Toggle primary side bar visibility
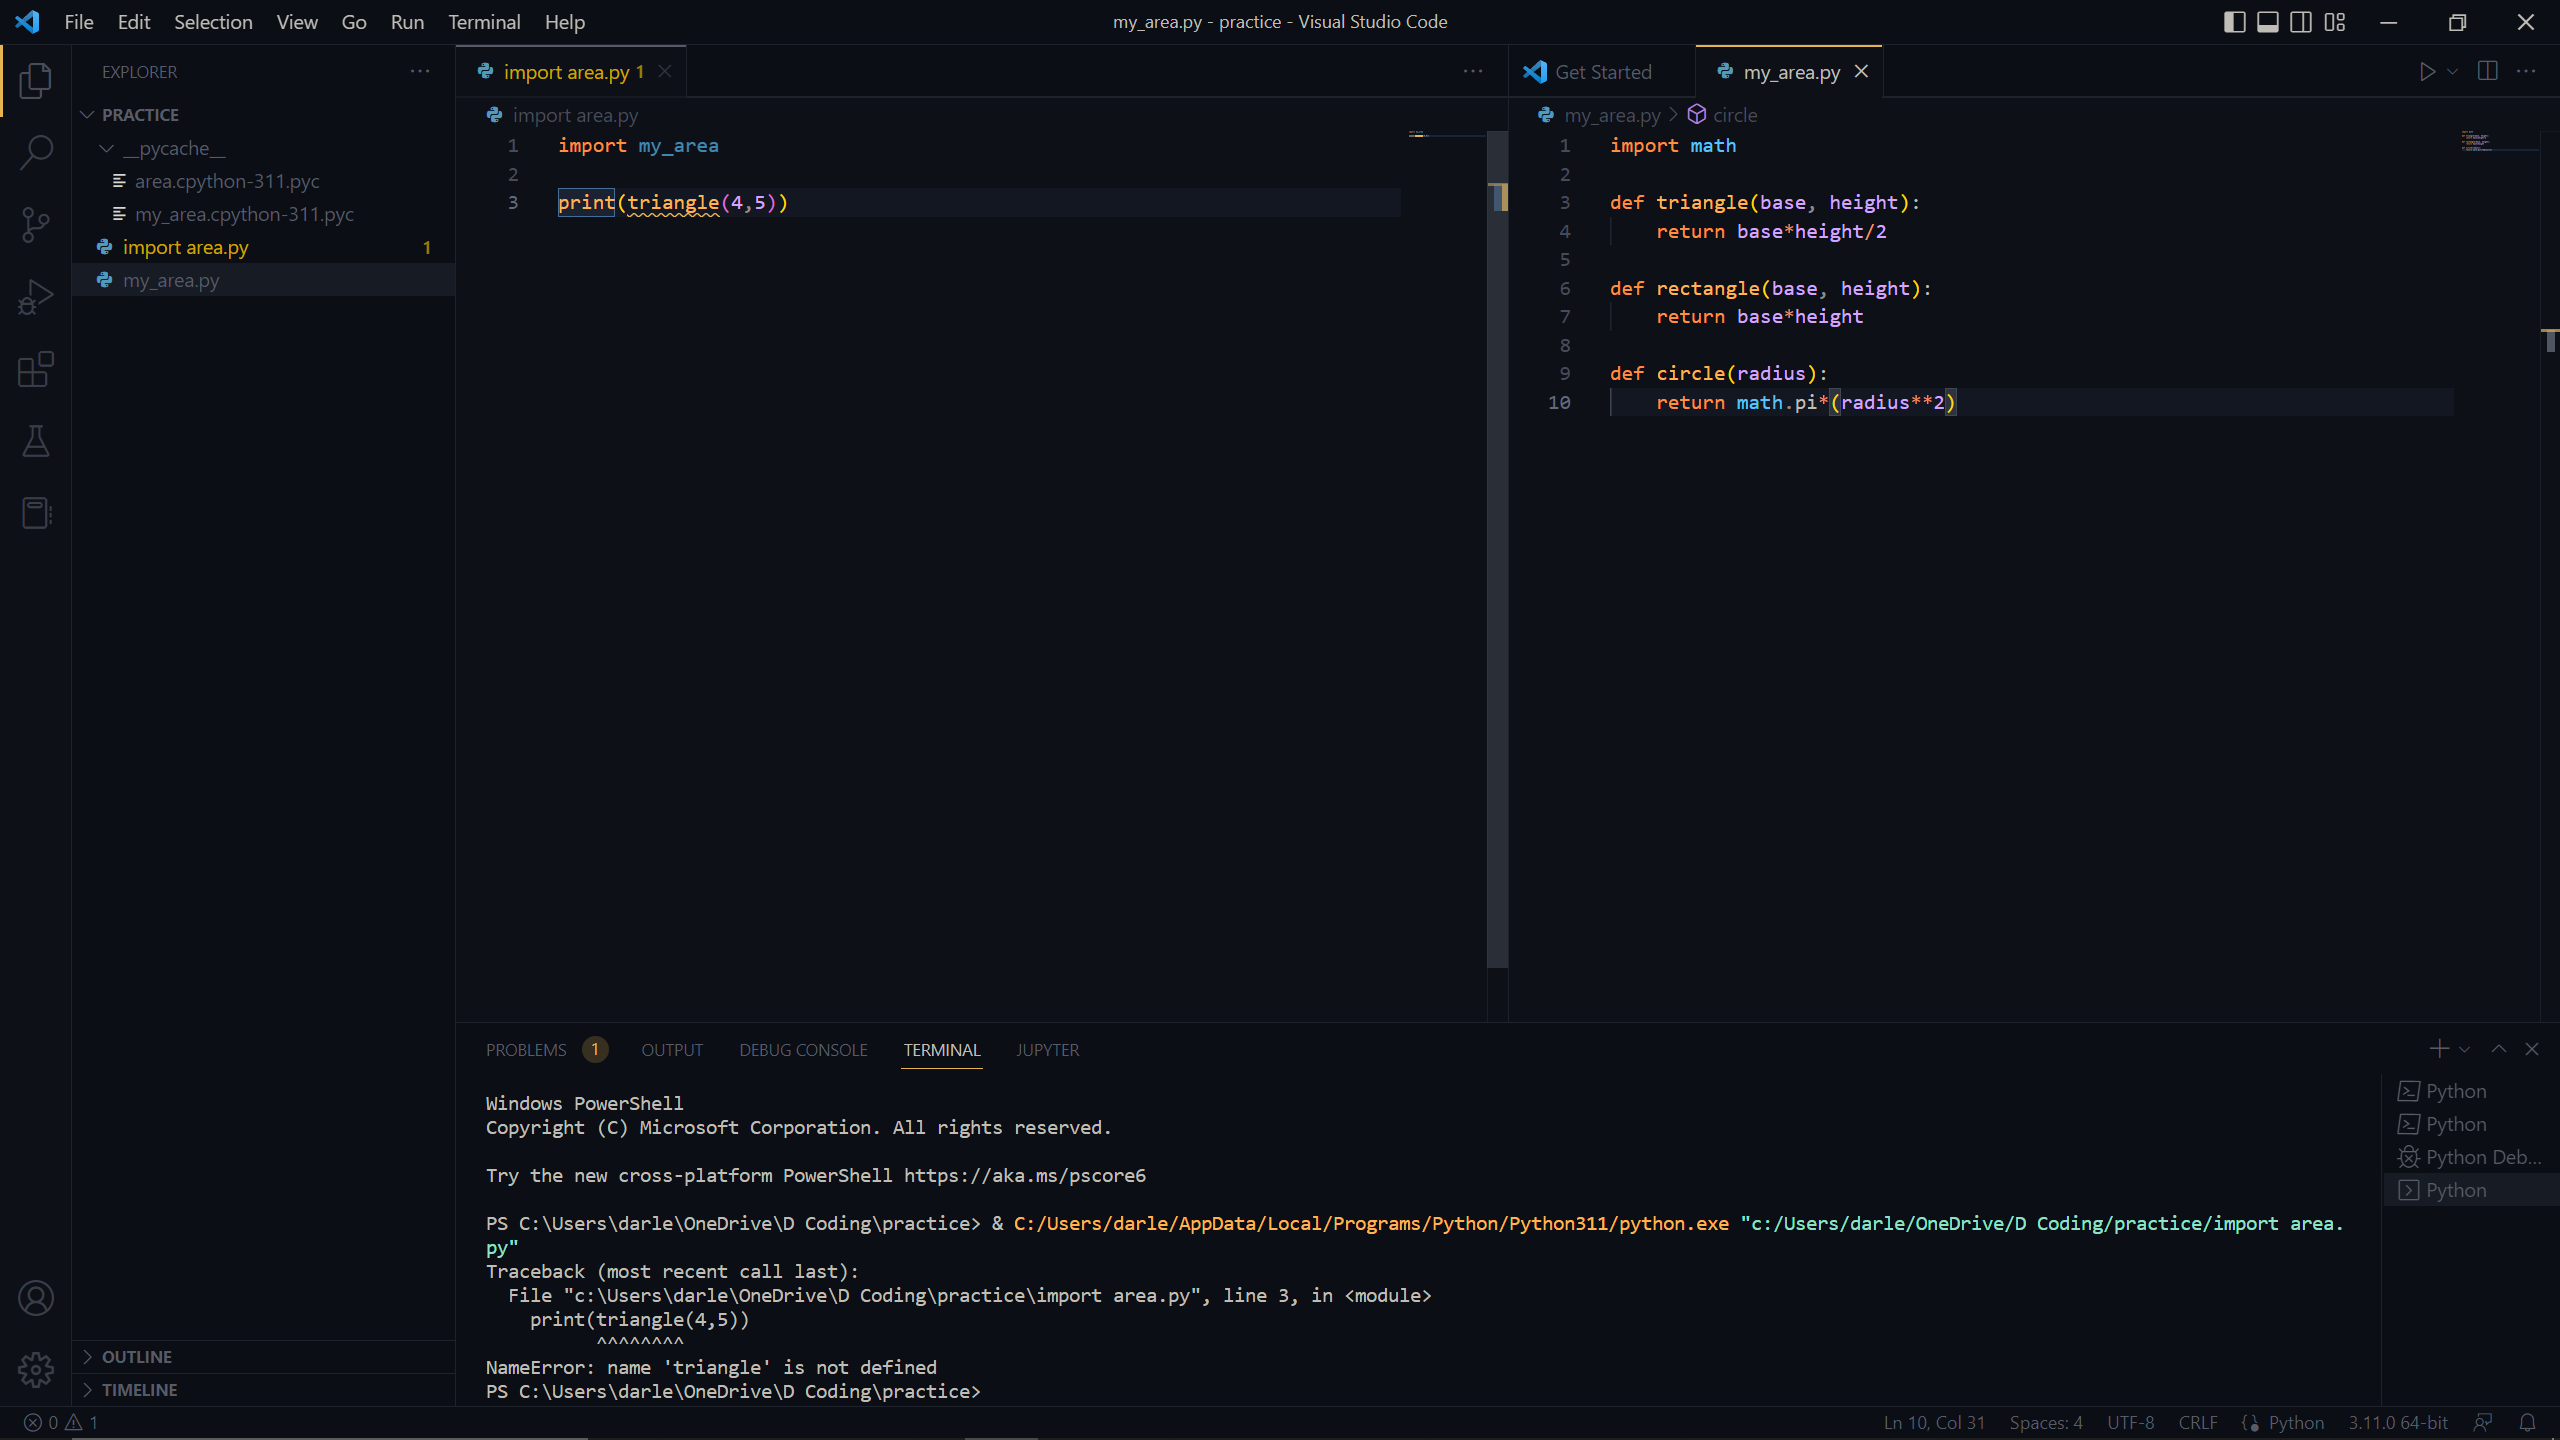Viewport: 2560px width, 1440px height. [2235, 22]
